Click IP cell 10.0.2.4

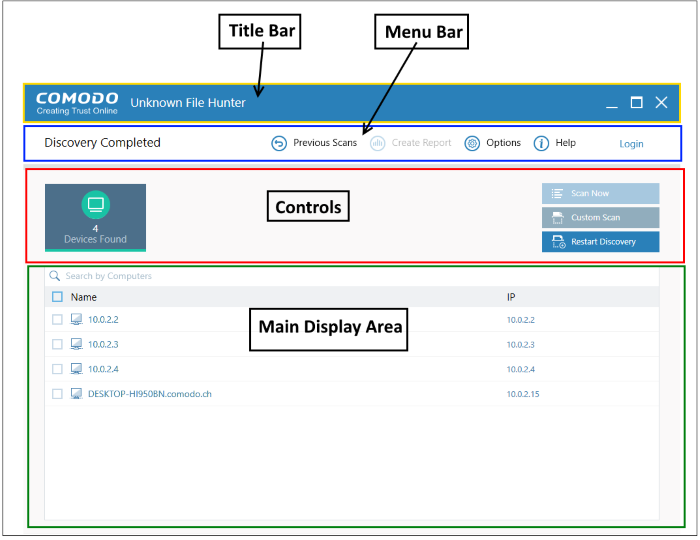521,370
